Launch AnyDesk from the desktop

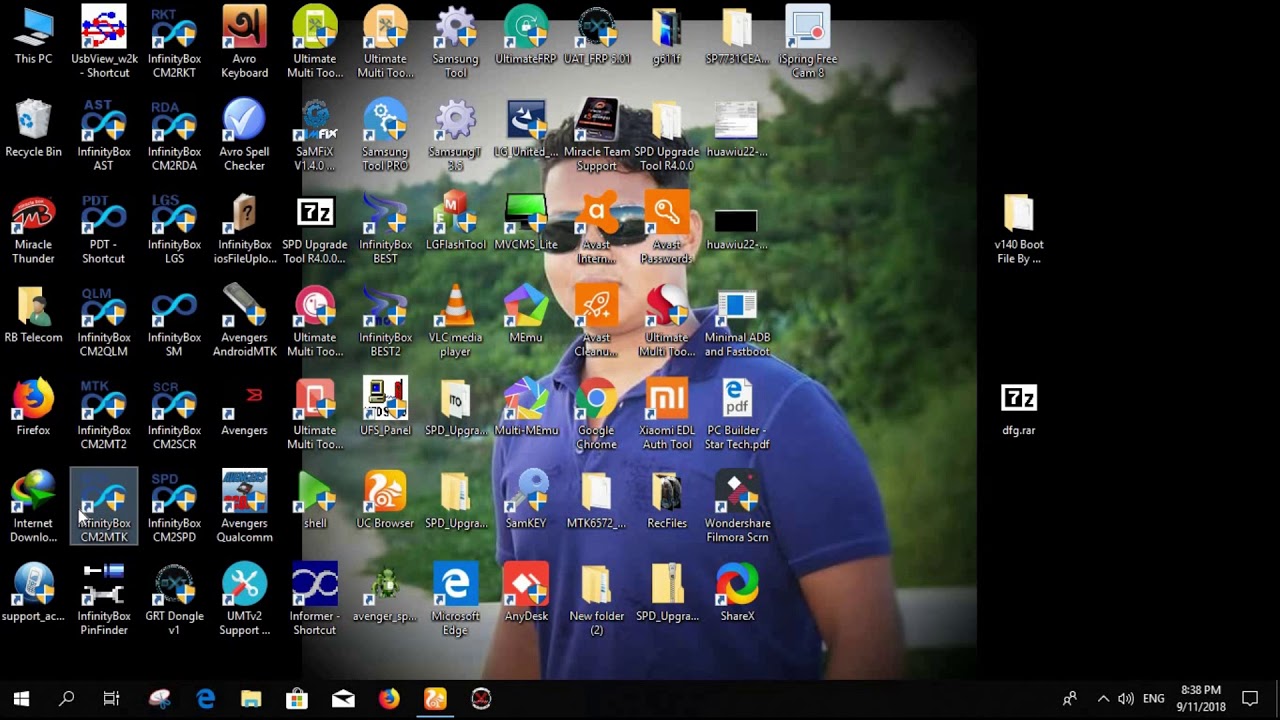pos(526,594)
